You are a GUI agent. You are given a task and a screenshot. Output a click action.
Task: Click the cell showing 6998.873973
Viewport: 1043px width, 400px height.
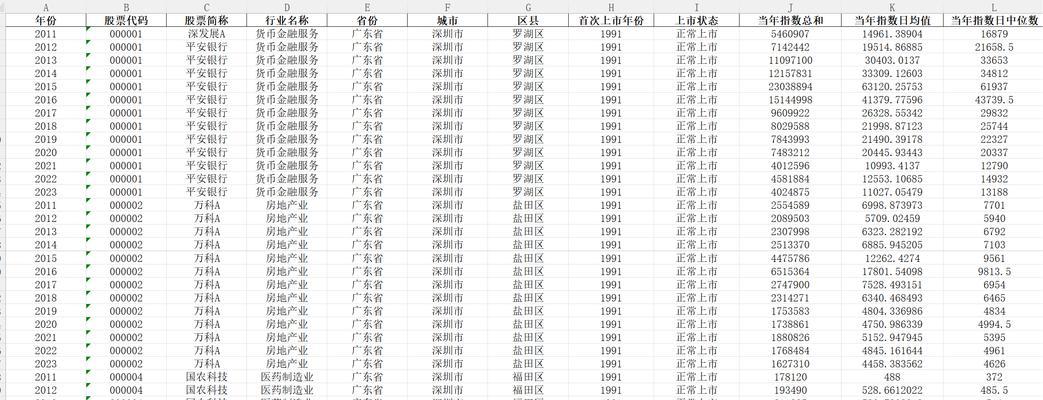892,206
